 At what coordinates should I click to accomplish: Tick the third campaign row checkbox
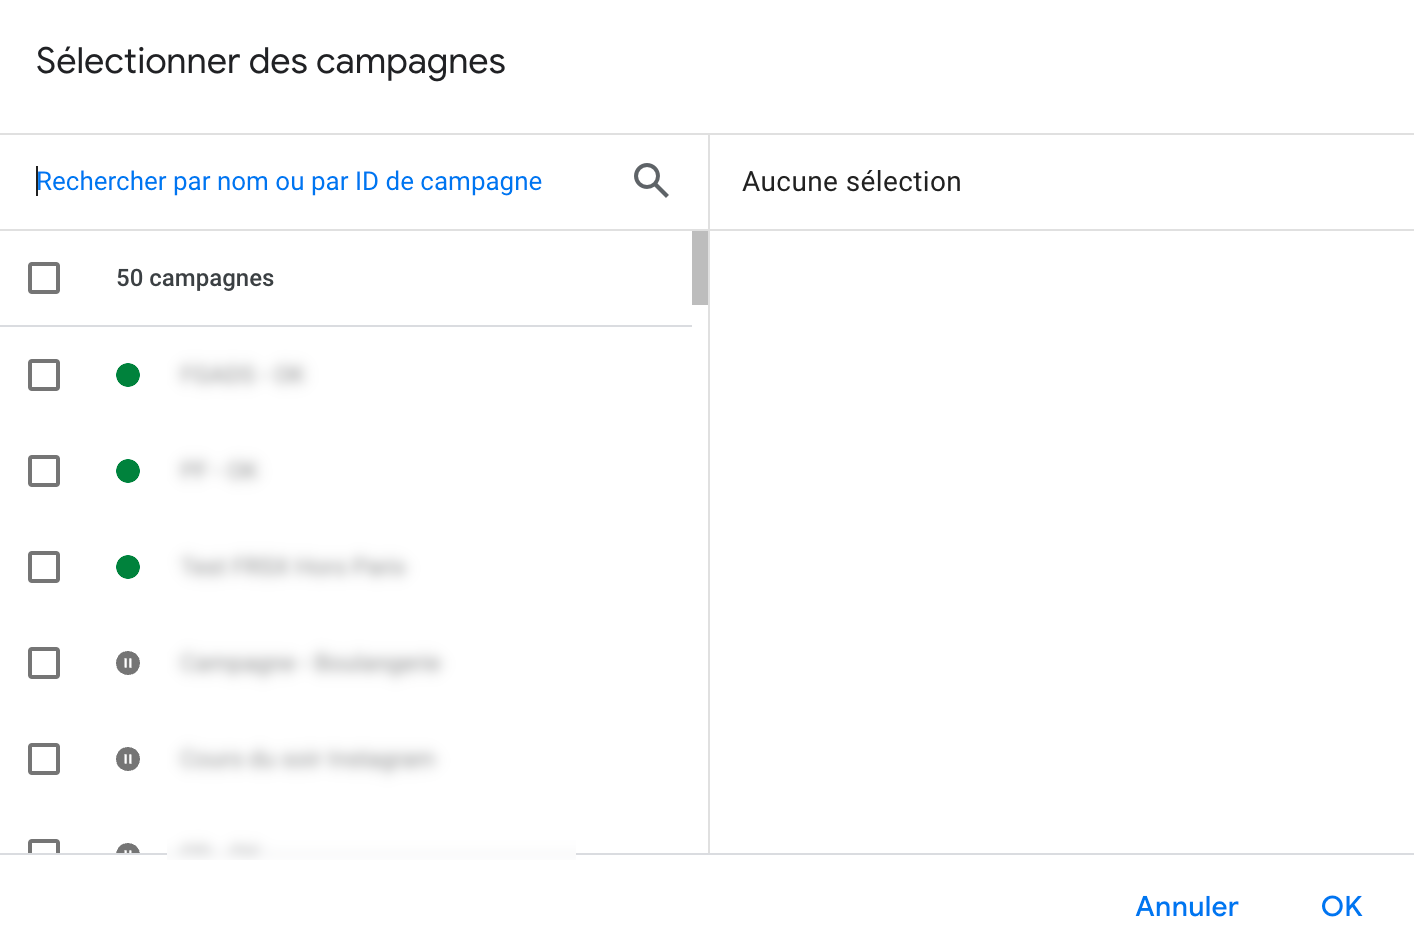[44, 567]
